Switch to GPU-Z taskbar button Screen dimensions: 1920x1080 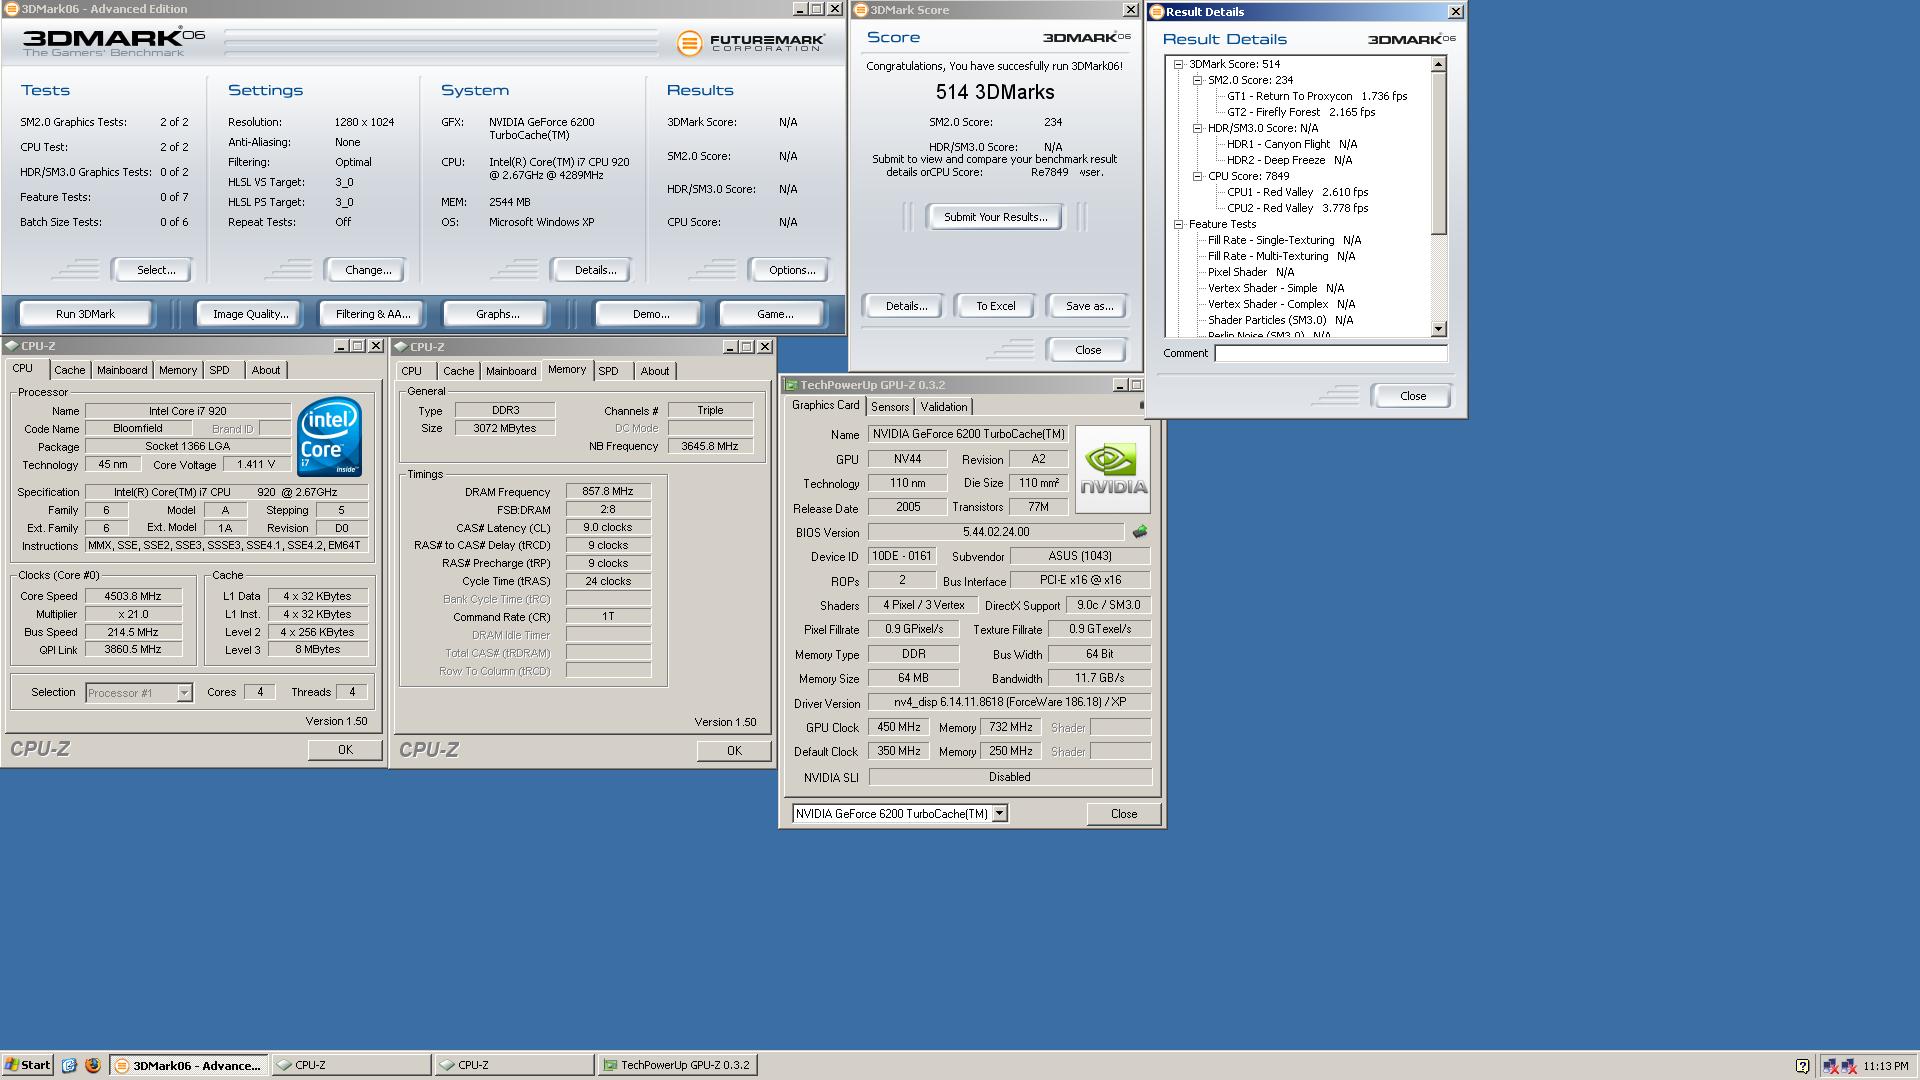(x=677, y=1065)
